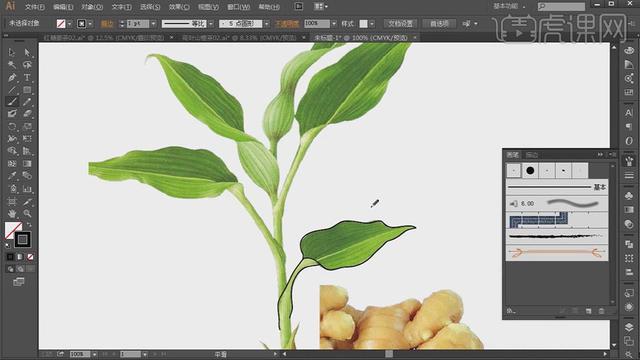Select the Shape Builder tool

[12, 151]
